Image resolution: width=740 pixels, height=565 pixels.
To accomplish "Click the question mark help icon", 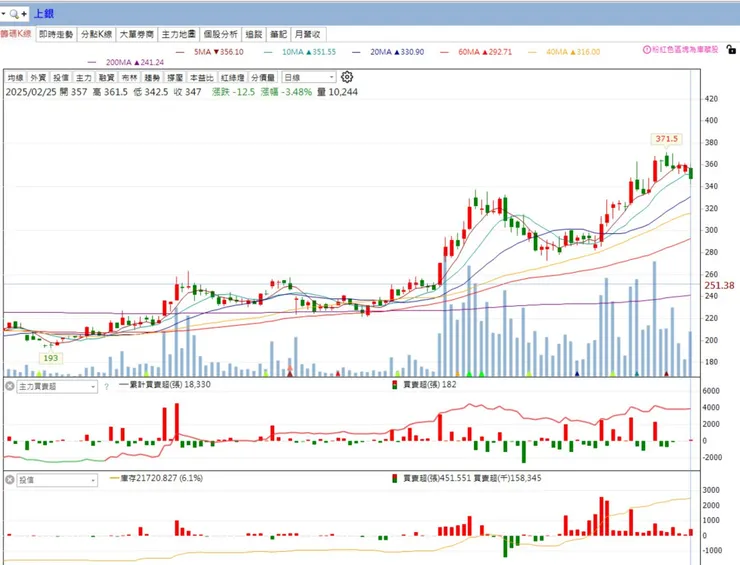I will [107, 387].
